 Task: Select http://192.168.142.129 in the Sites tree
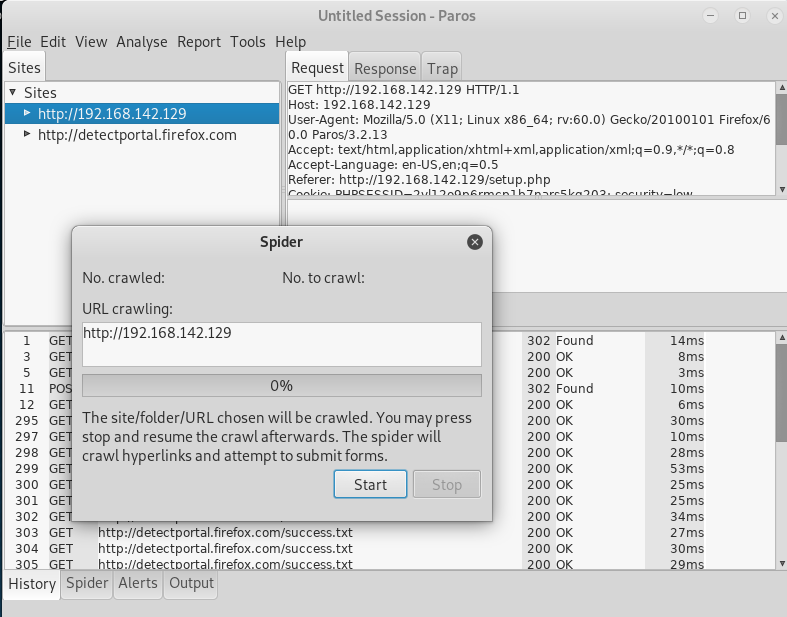[112, 113]
